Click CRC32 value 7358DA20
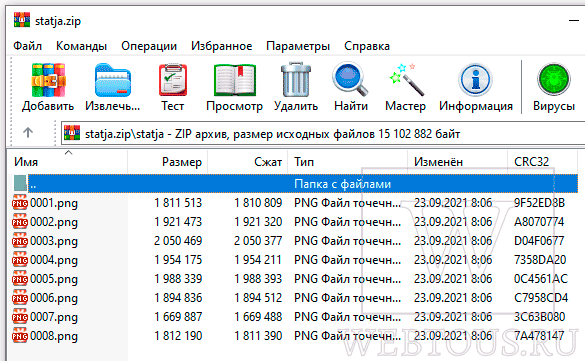Viewport: 585px width, 361px height. [x=540, y=260]
